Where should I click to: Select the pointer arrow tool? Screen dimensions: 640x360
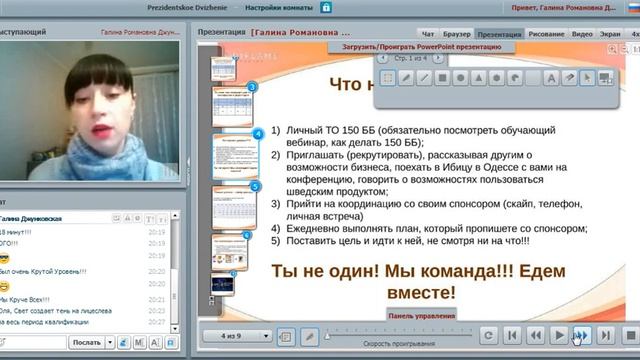point(587,78)
